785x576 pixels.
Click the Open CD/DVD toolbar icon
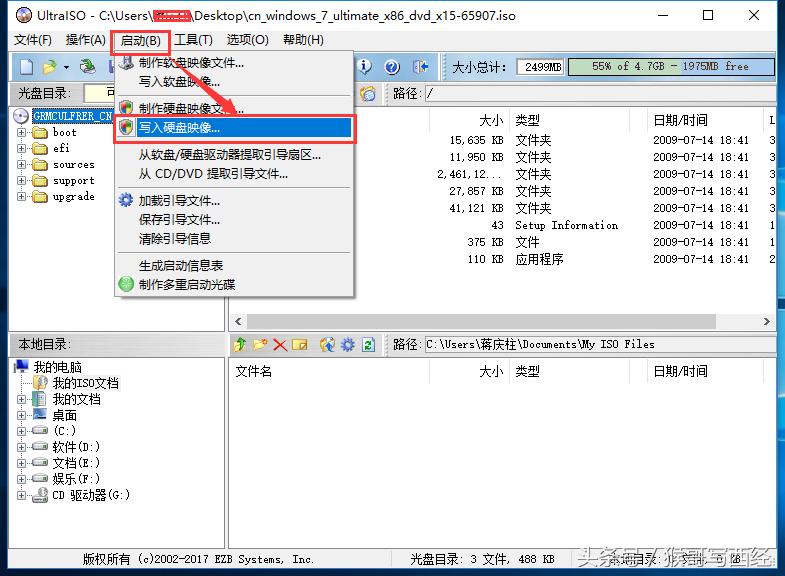[x=88, y=67]
